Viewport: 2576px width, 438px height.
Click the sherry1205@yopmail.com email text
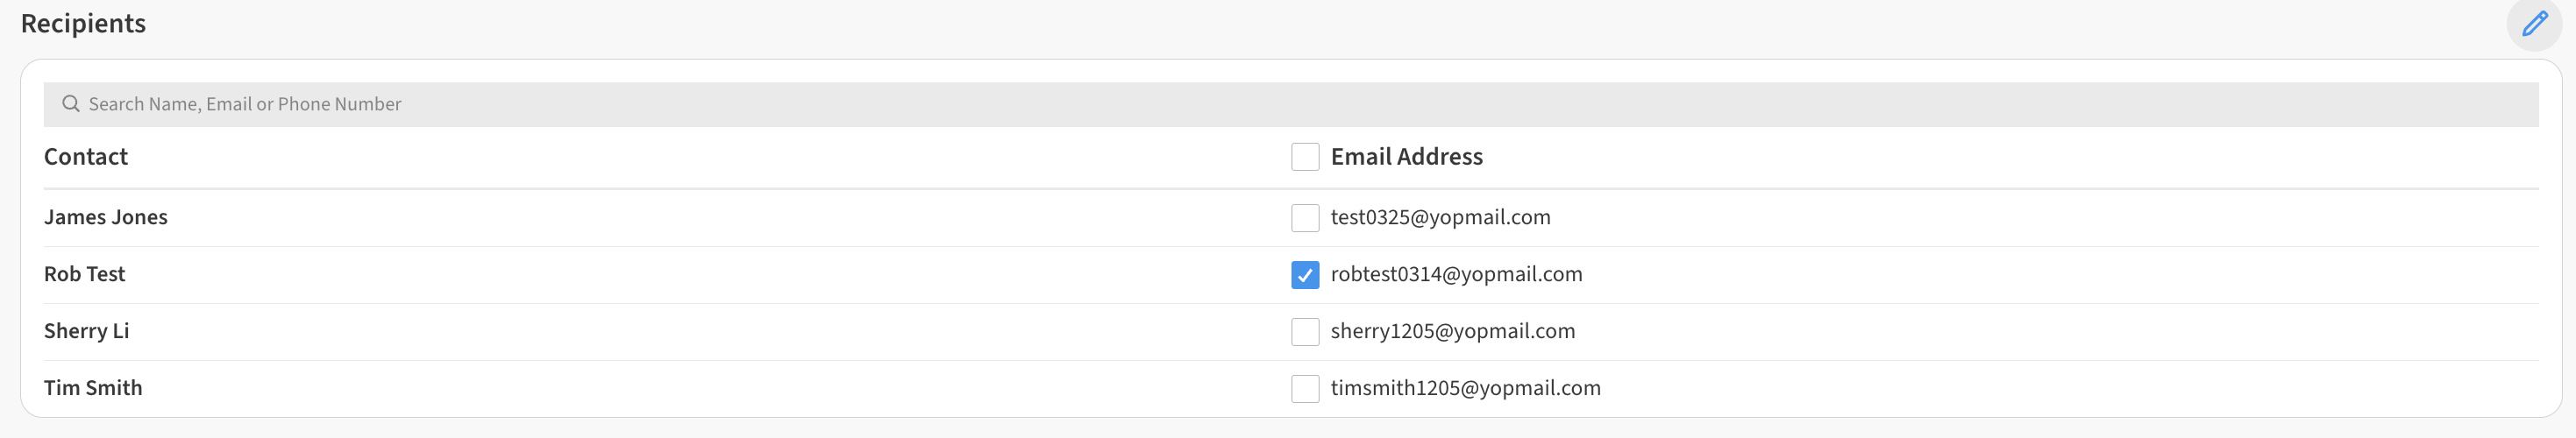[x=1451, y=332]
